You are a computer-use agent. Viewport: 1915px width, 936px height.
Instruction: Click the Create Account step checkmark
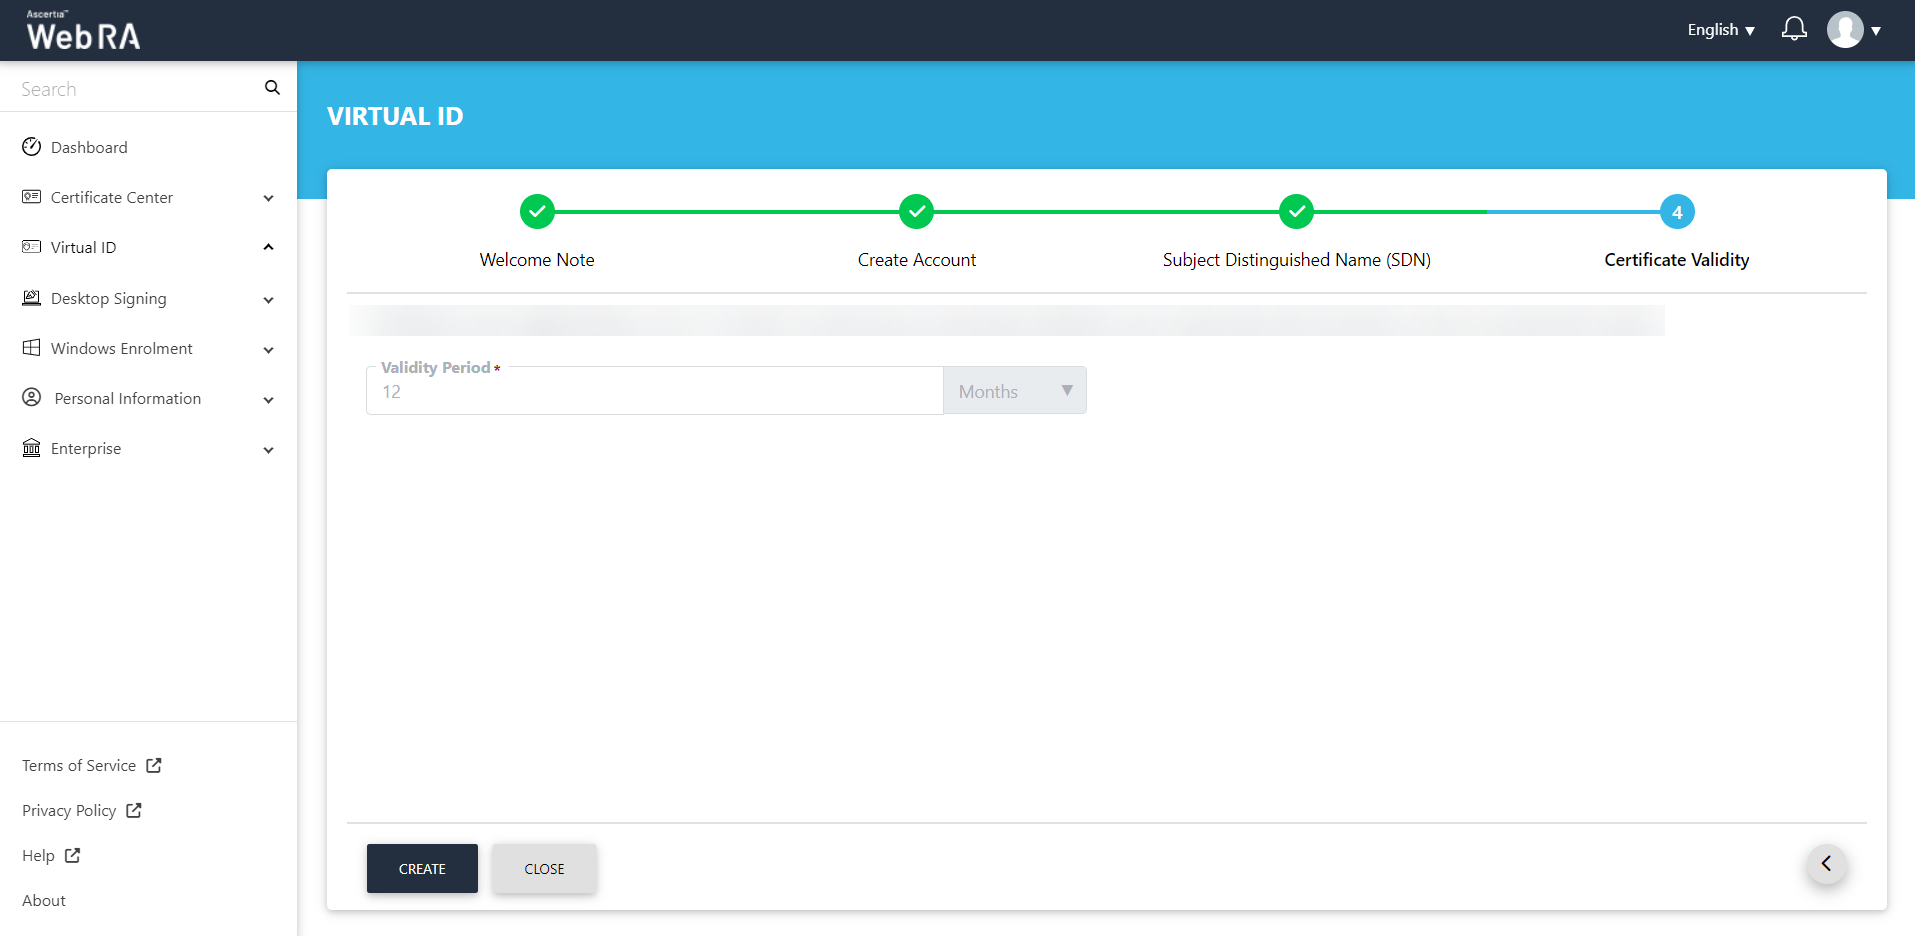coord(916,212)
